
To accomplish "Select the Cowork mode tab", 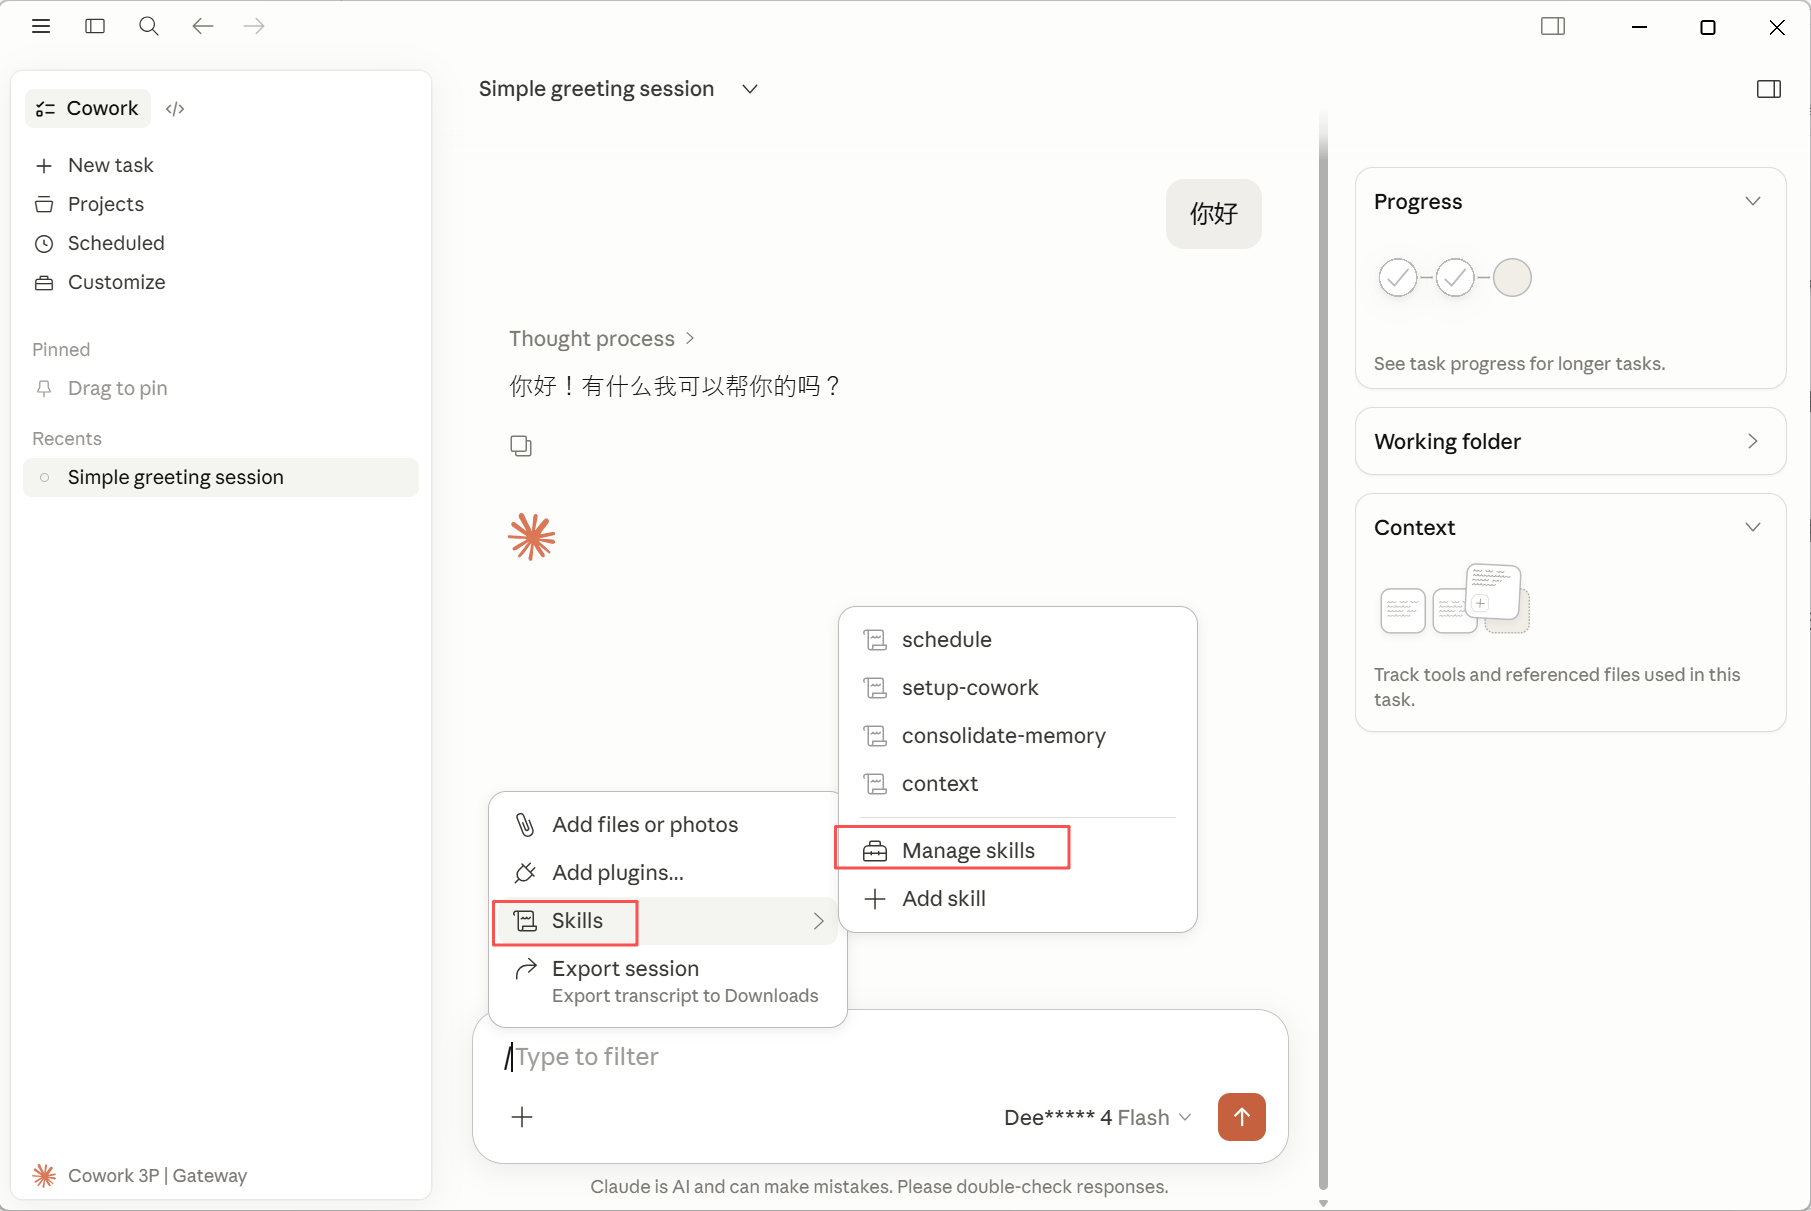I will [x=88, y=108].
